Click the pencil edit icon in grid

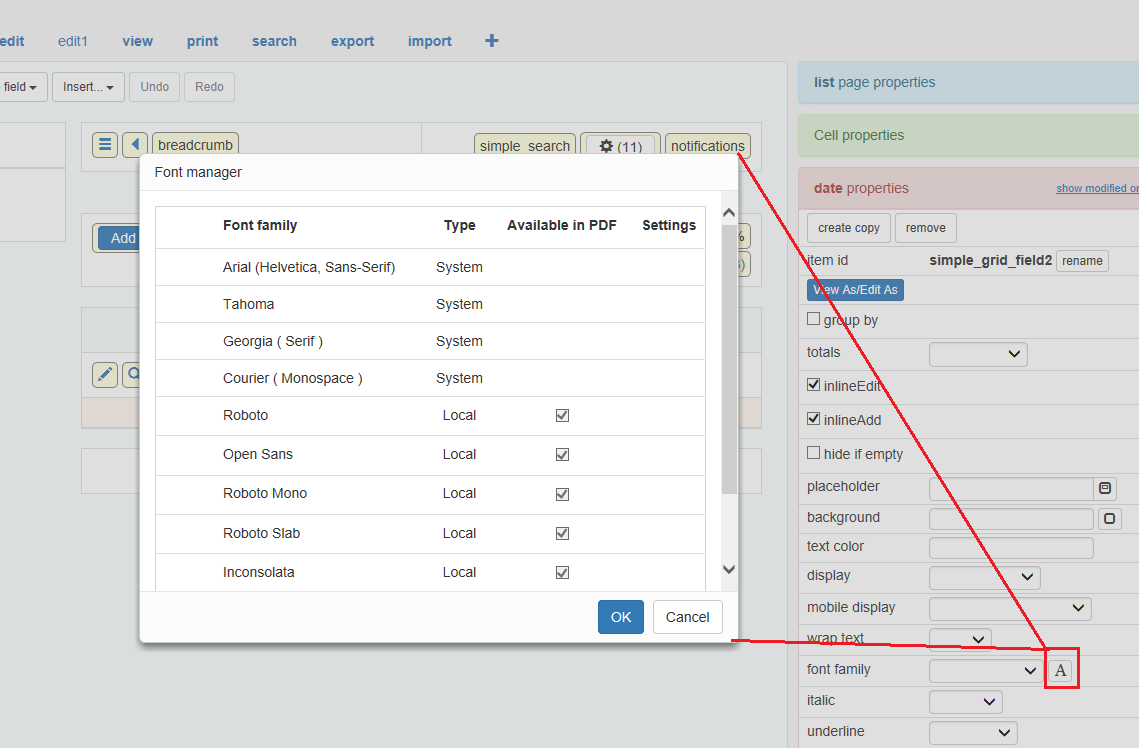point(105,375)
